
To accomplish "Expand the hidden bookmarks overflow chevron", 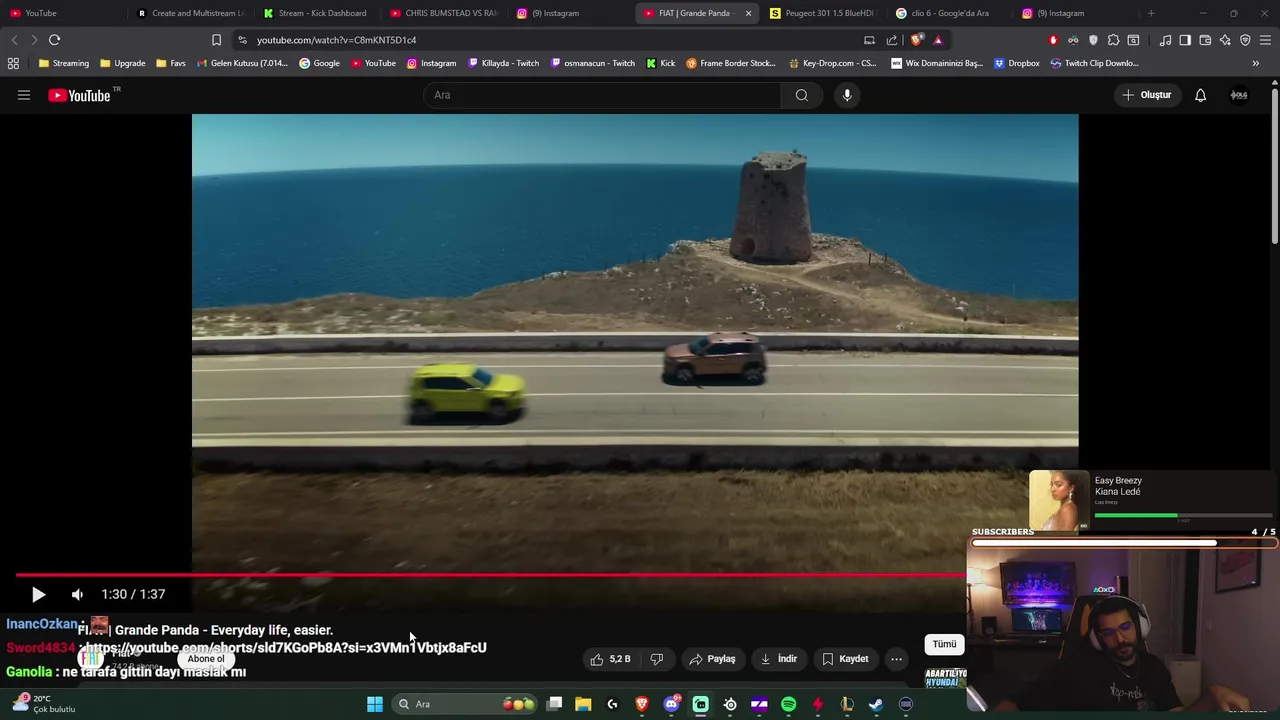I will pyautogui.click(x=1255, y=63).
